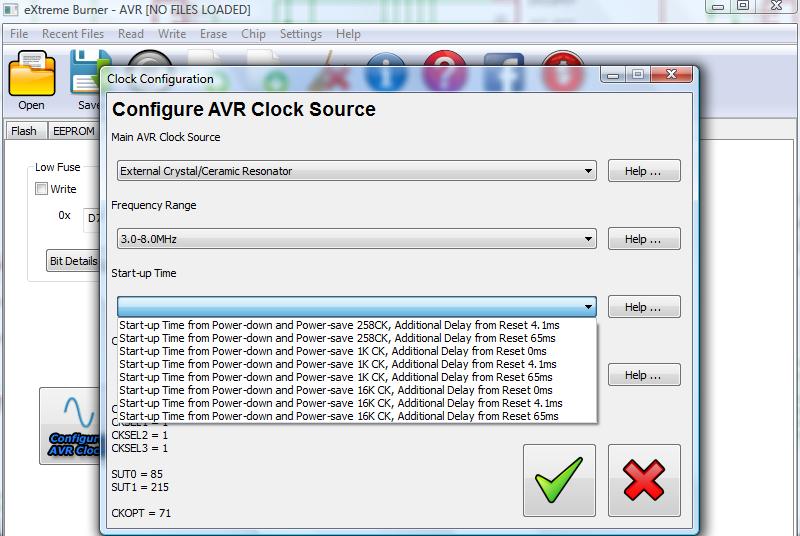Close the Clock Configuration dialog
This screenshot has width=800, height=536.
tap(671, 75)
